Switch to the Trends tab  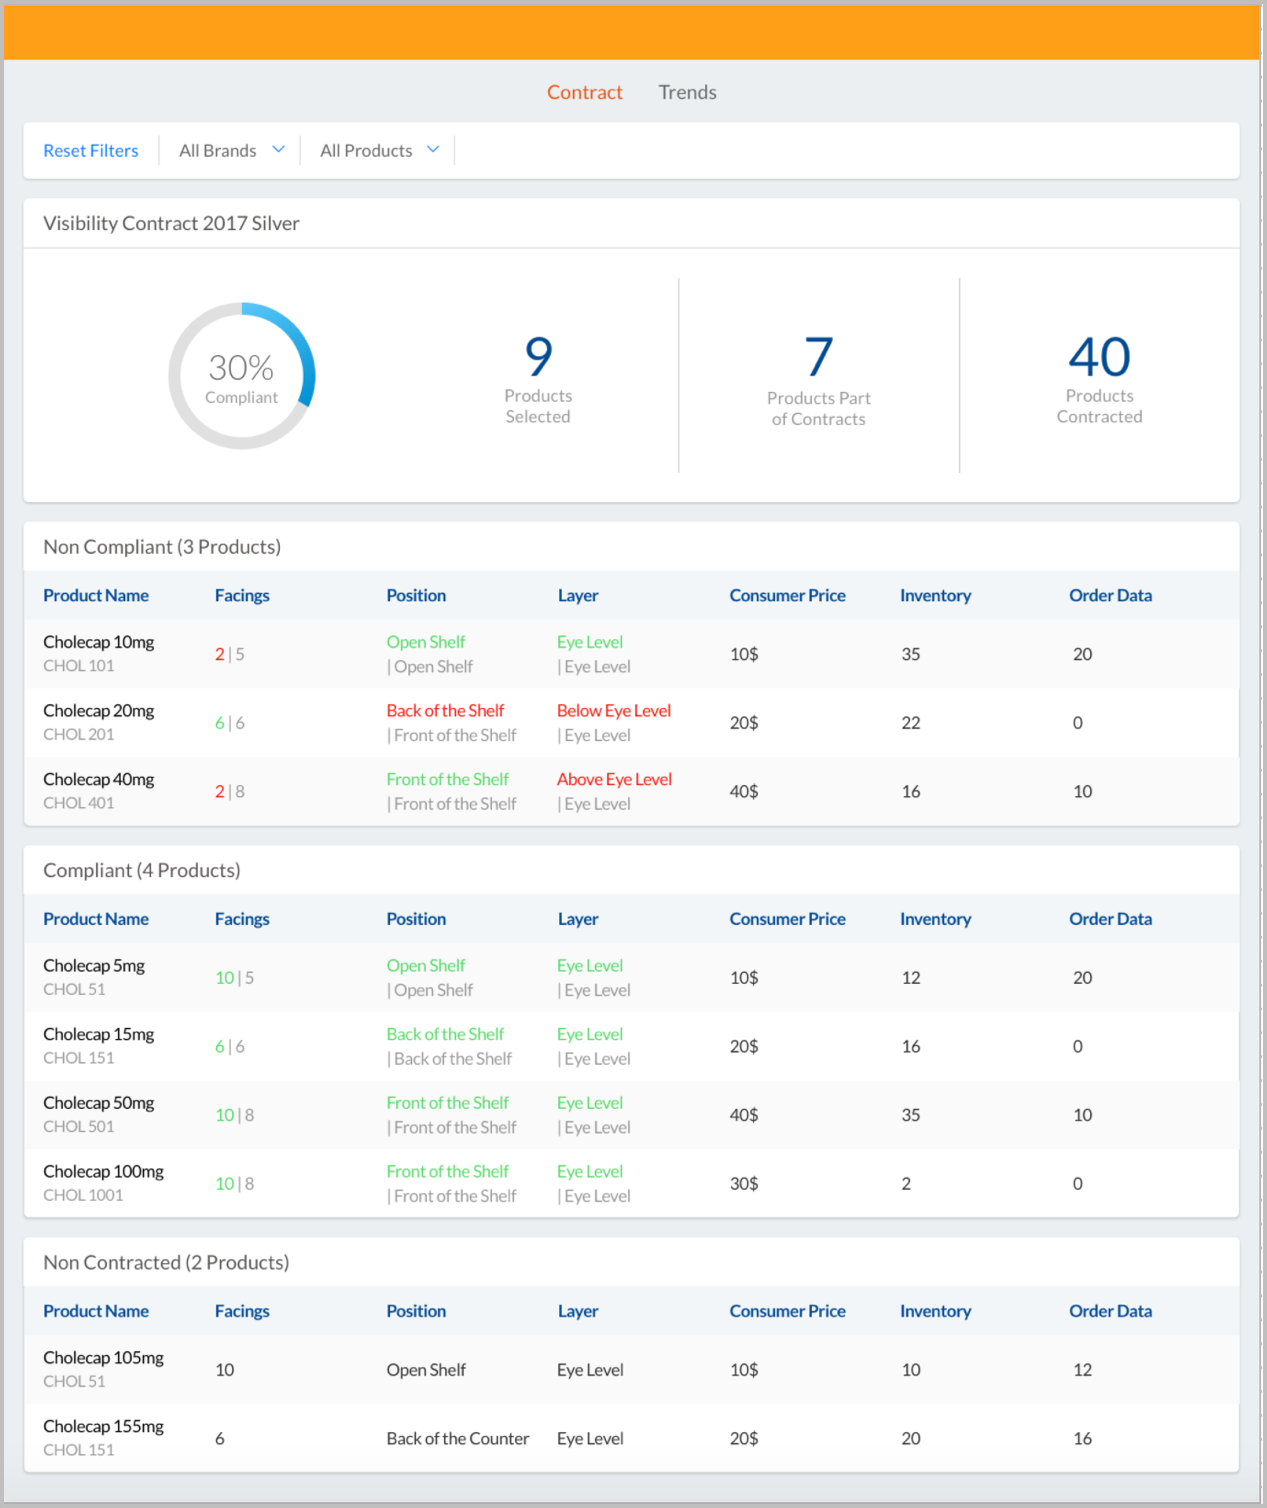(x=687, y=92)
